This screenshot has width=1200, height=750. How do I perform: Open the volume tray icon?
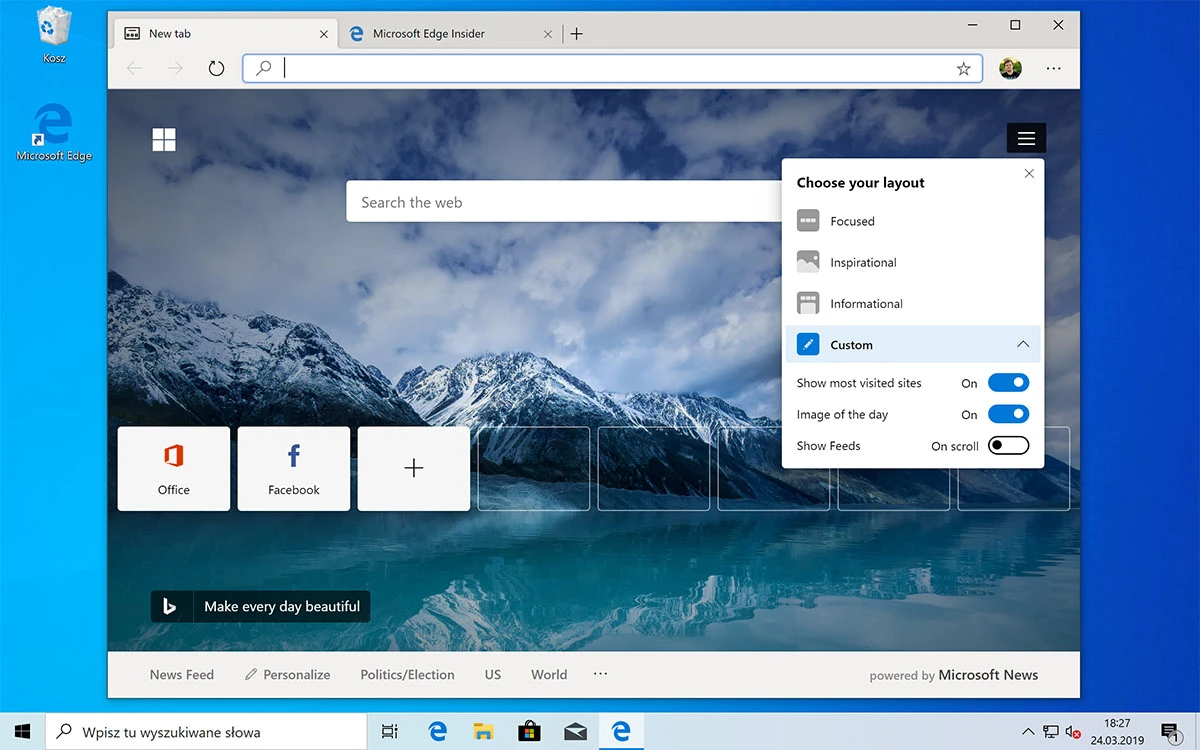tap(1074, 732)
